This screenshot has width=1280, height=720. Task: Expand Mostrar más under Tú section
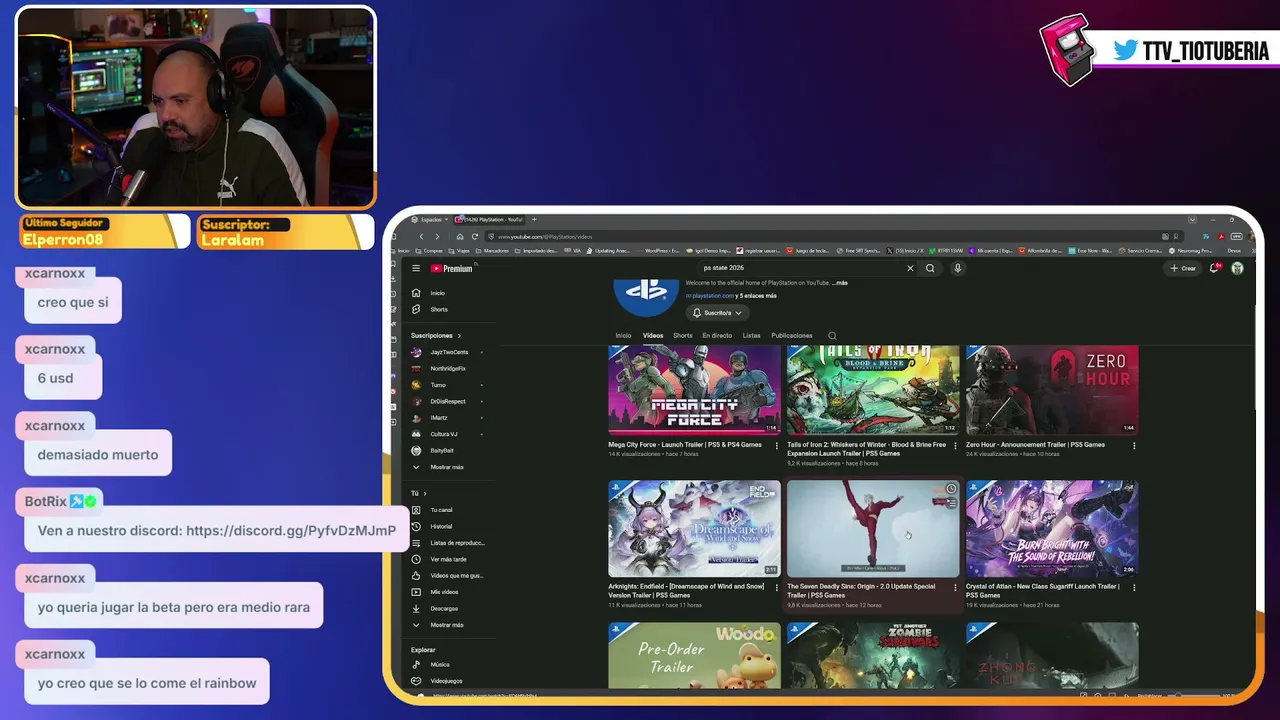(447, 625)
